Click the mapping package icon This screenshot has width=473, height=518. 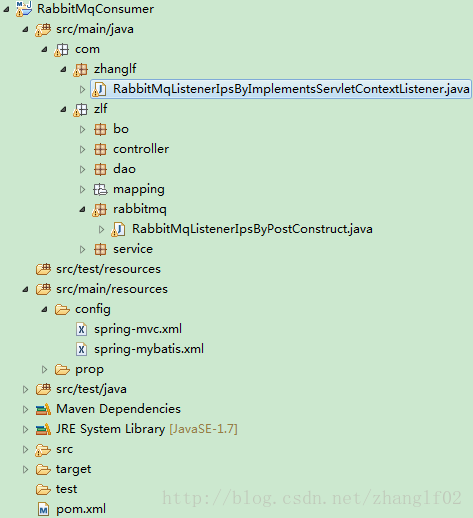tap(100, 189)
